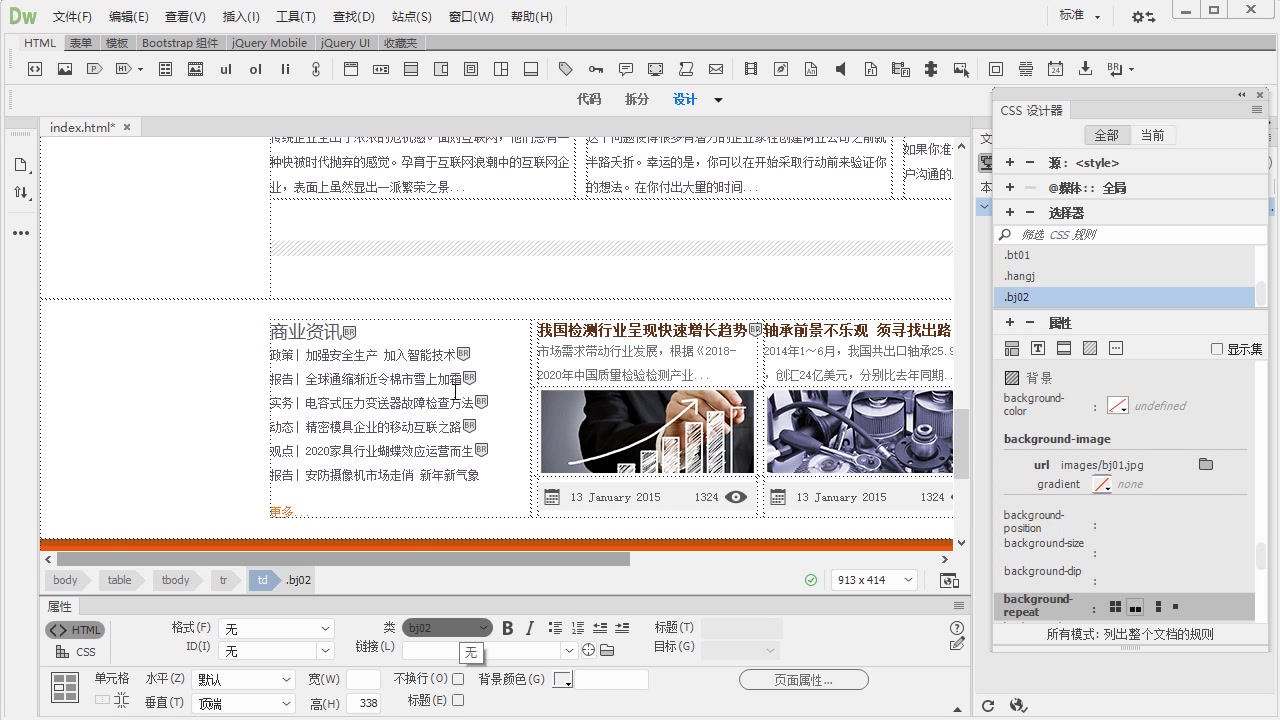Set background-repeat to no-repeat
The height and width of the screenshot is (720, 1280).
tap(1176, 606)
